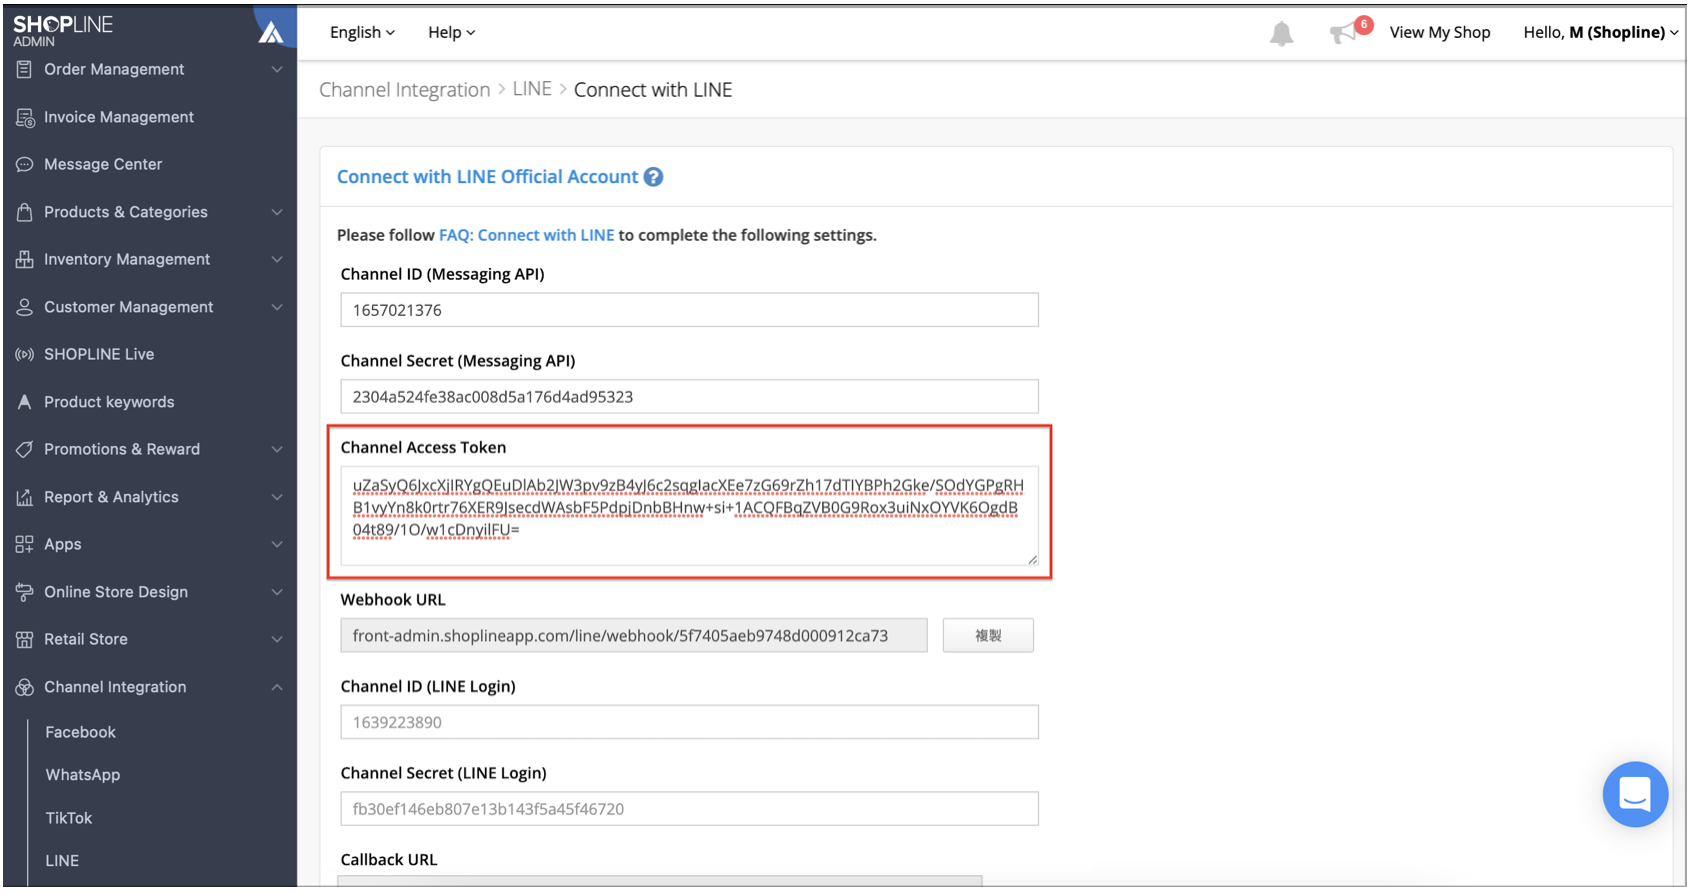Open the Hello, M (Shopline) account menu
This screenshot has width=1692, height=894.
pyautogui.click(x=1600, y=32)
